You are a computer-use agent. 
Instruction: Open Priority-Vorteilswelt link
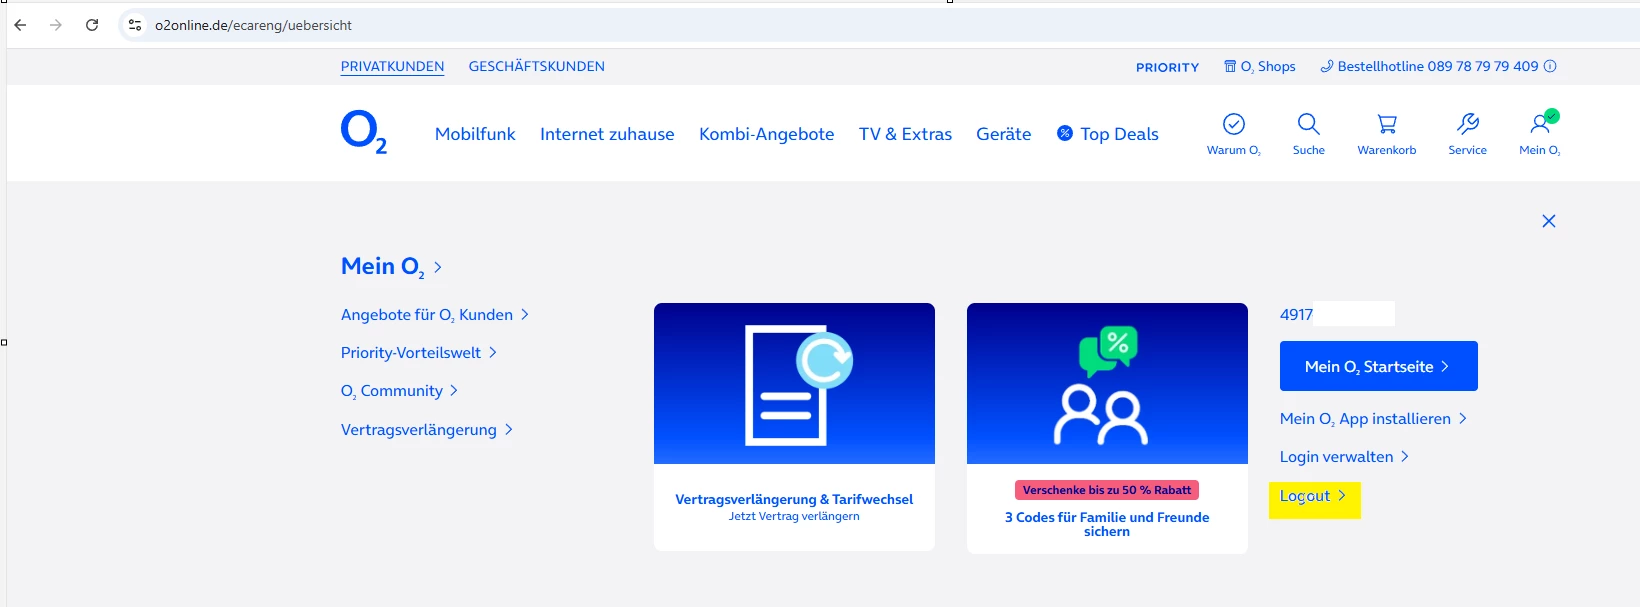coord(418,353)
